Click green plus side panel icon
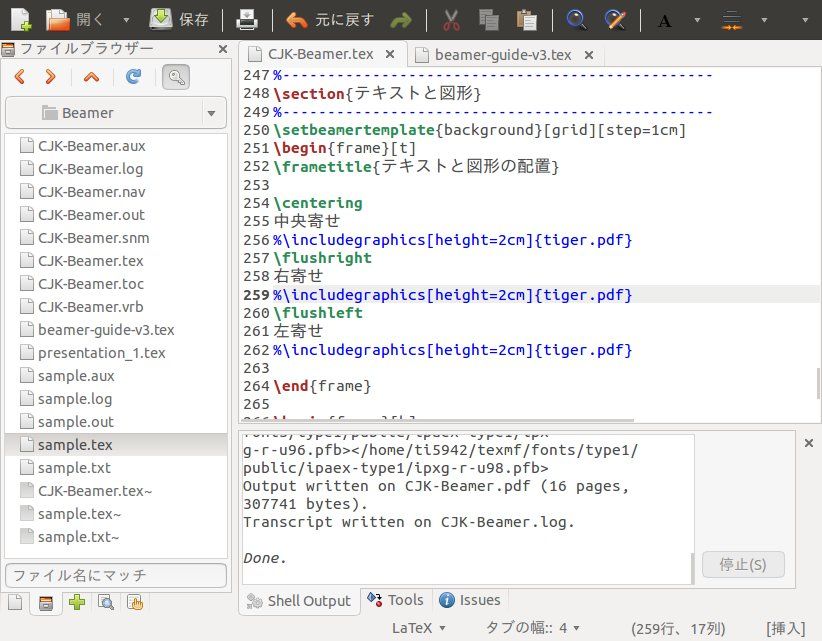 pyautogui.click(x=77, y=603)
